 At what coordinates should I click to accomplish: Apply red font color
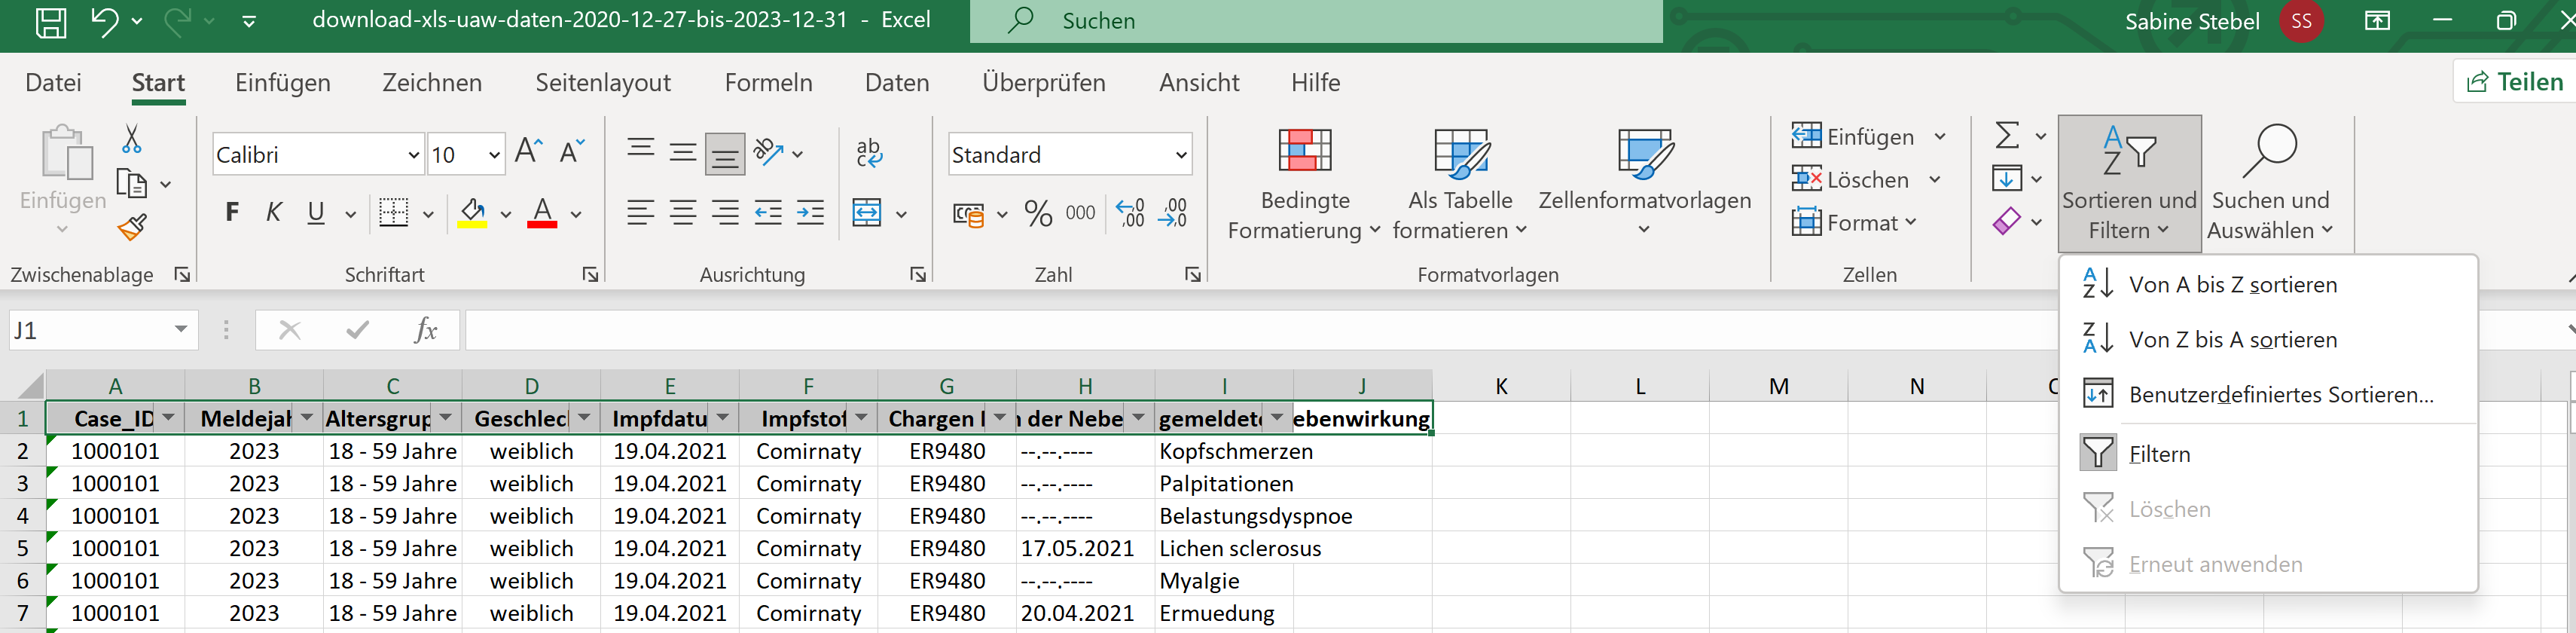click(x=542, y=213)
